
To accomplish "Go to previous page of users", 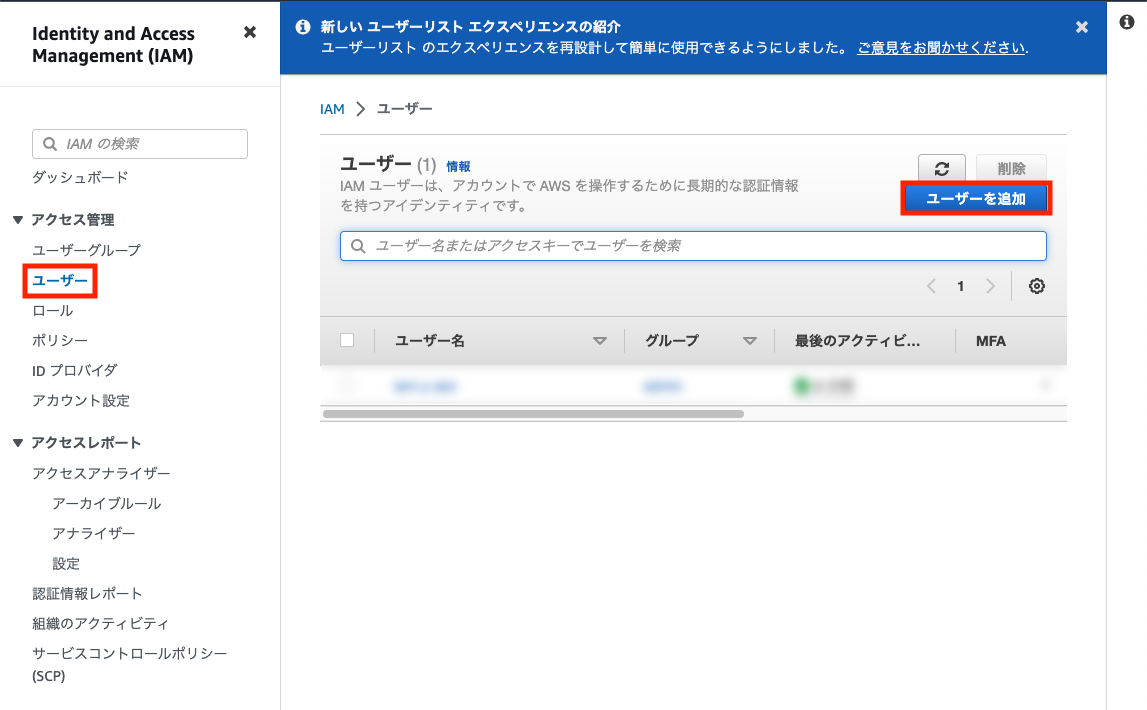I will [x=931, y=286].
